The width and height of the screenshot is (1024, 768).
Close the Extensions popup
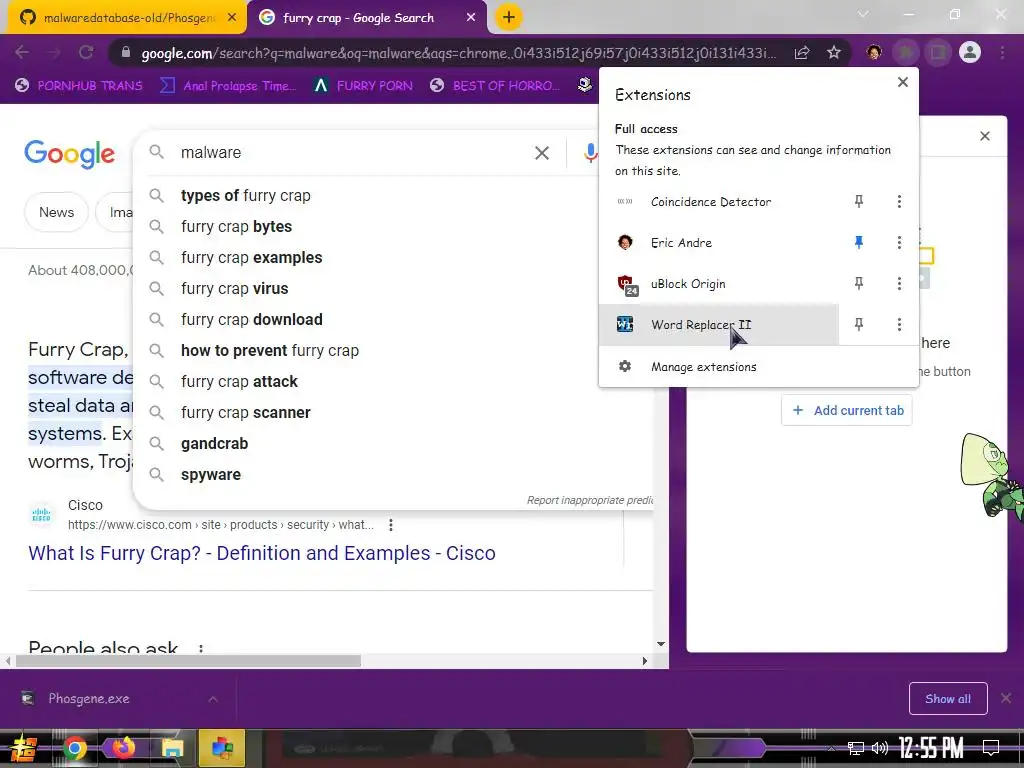pyautogui.click(x=903, y=82)
